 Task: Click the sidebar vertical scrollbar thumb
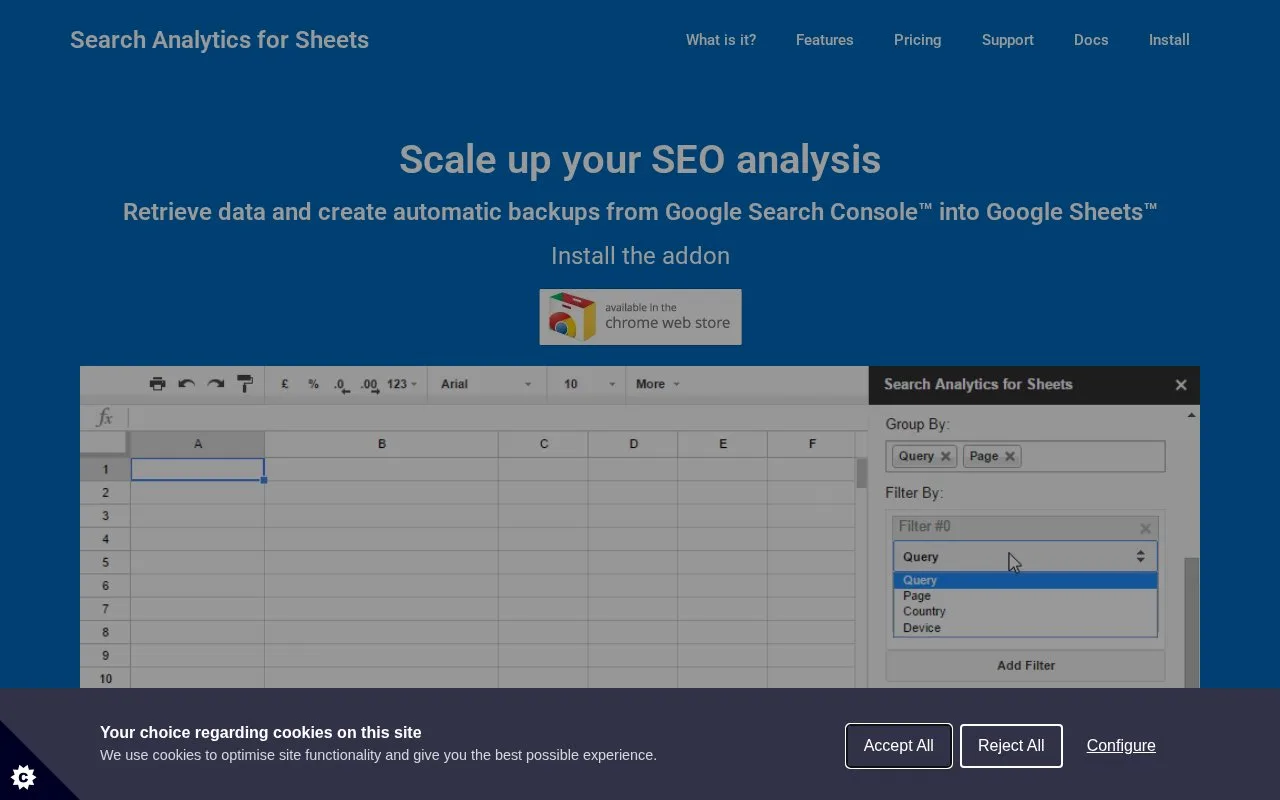click(1191, 622)
